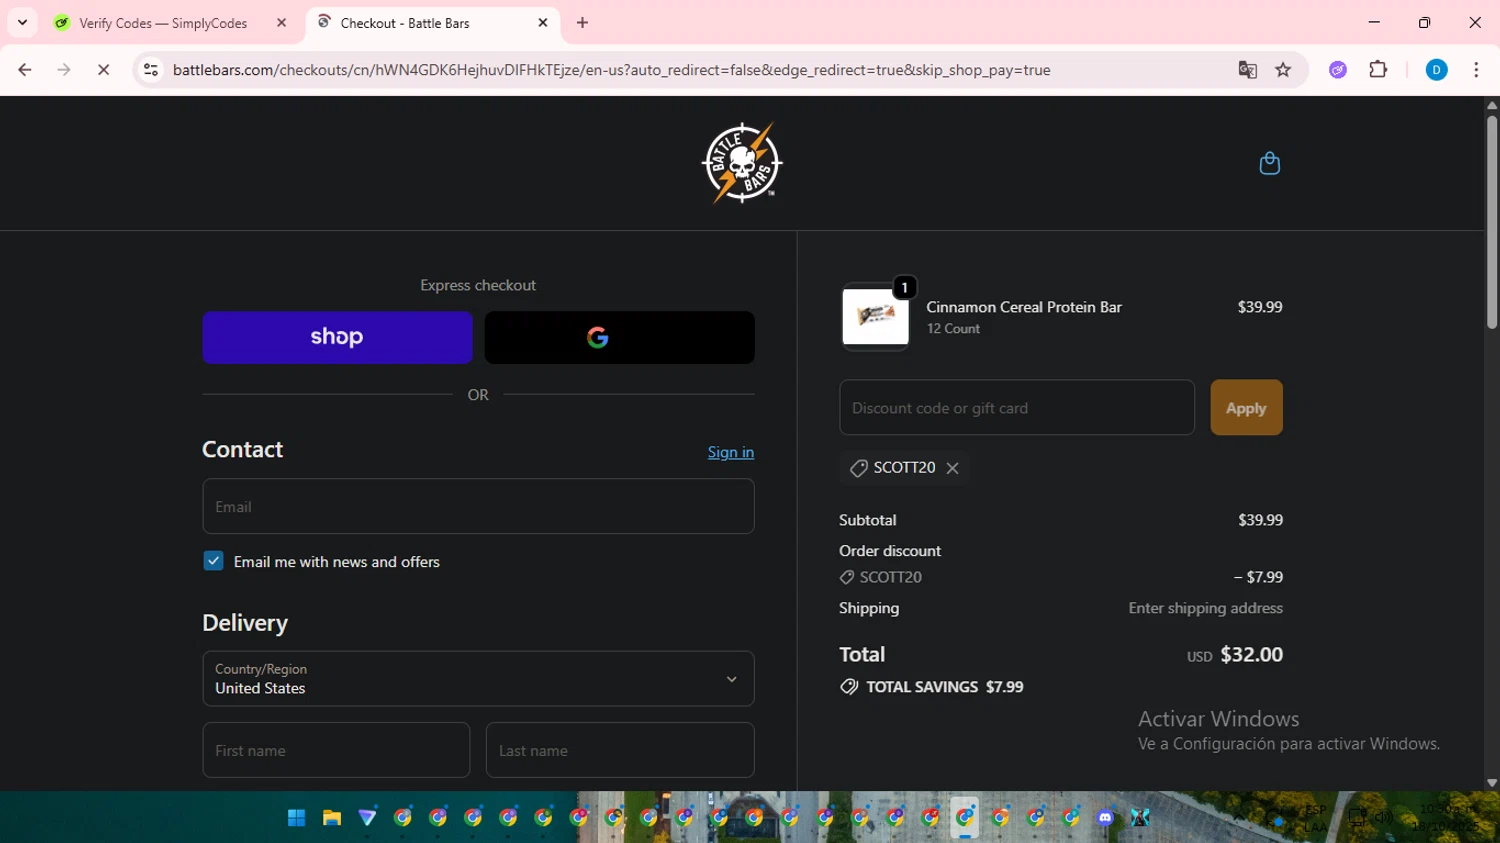Screen dimensions: 1500x843
Task: Focus the Last name field
Action: [620, 750]
